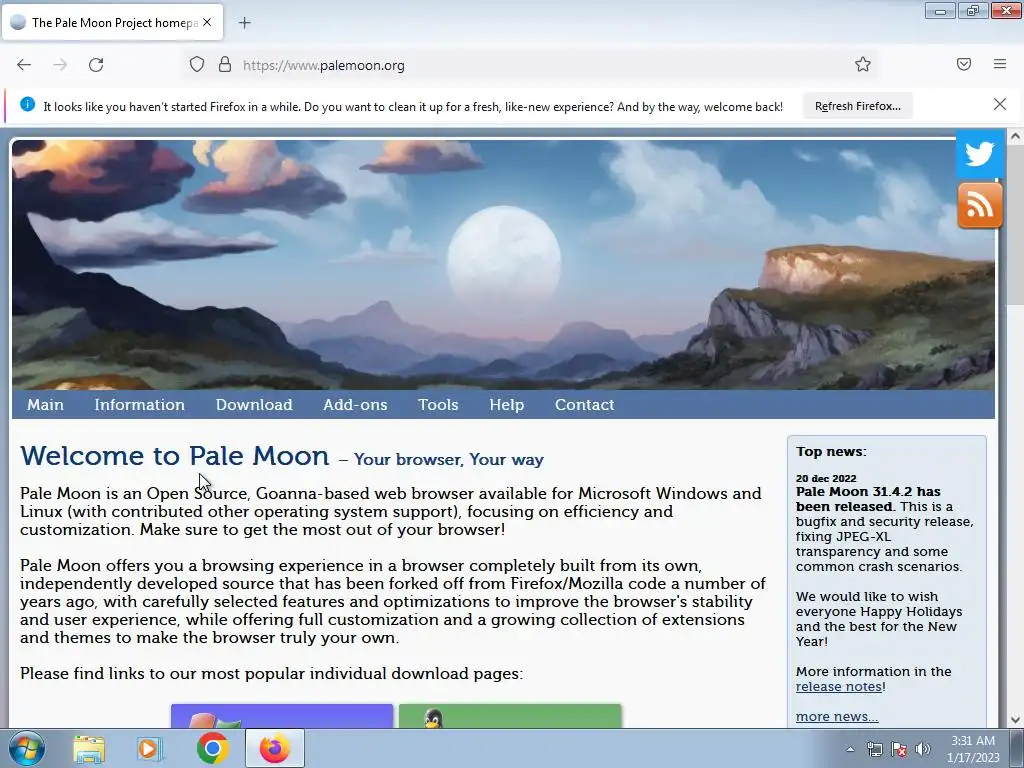1024x768 pixels.
Task: Click the "Top news:" heading
Action: pos(831,451)
